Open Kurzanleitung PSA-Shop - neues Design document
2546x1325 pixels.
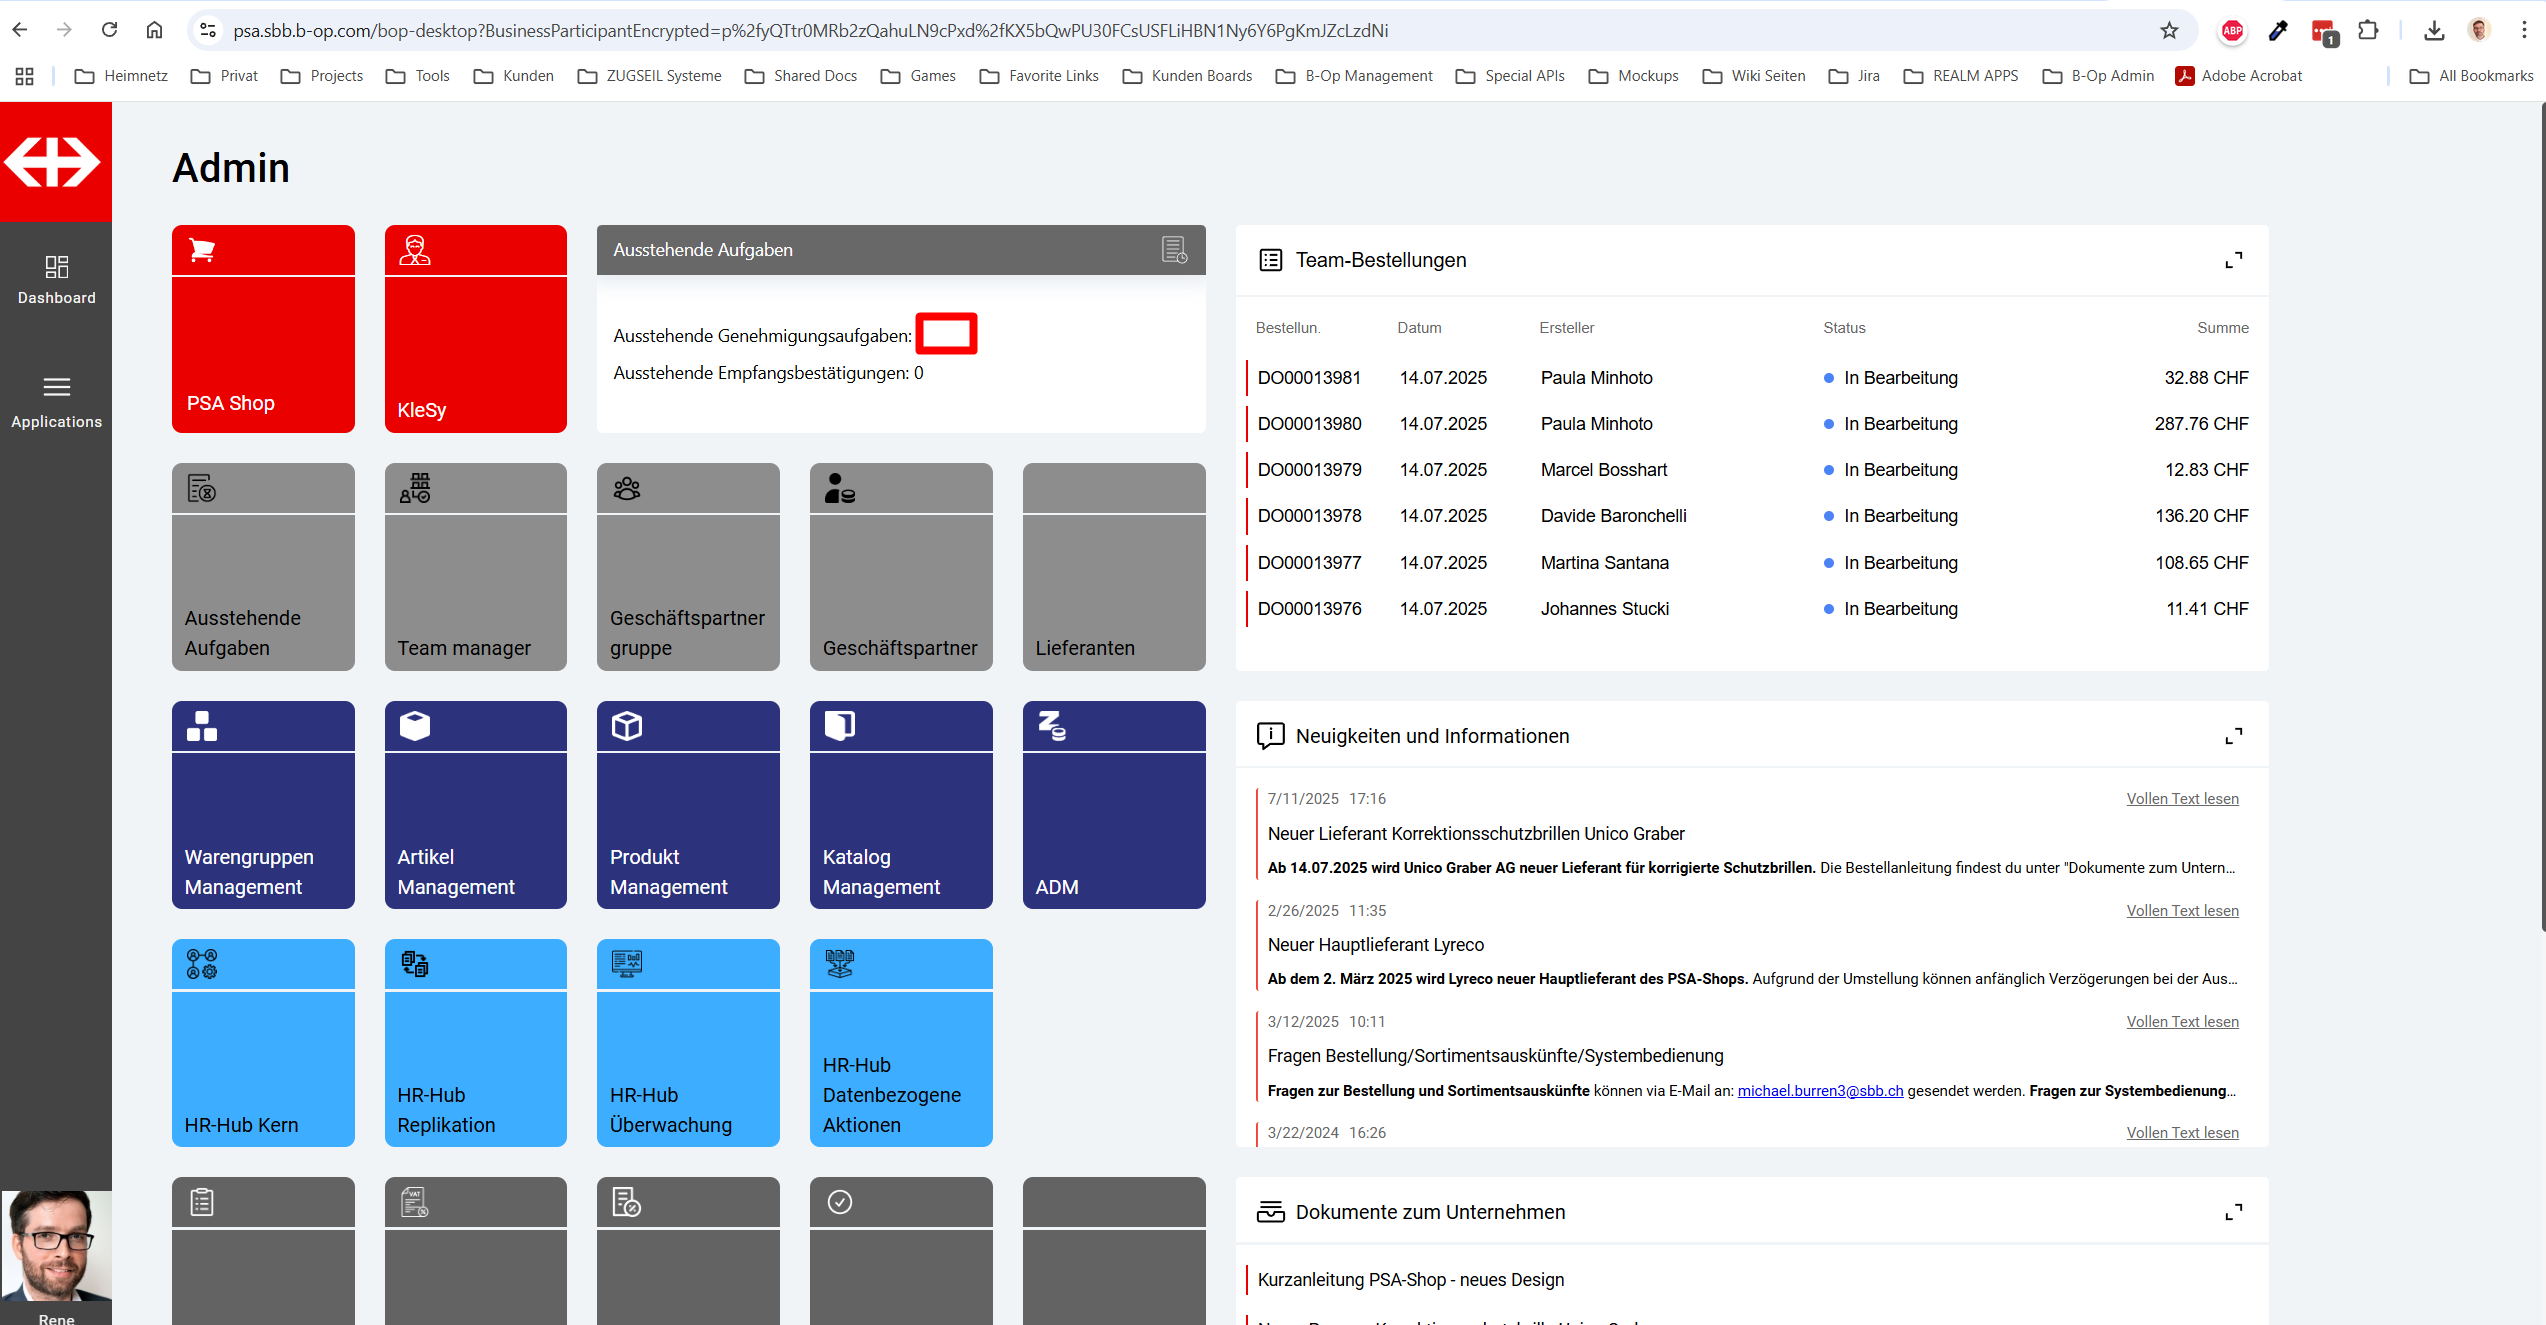[x=1410, y=1280]
